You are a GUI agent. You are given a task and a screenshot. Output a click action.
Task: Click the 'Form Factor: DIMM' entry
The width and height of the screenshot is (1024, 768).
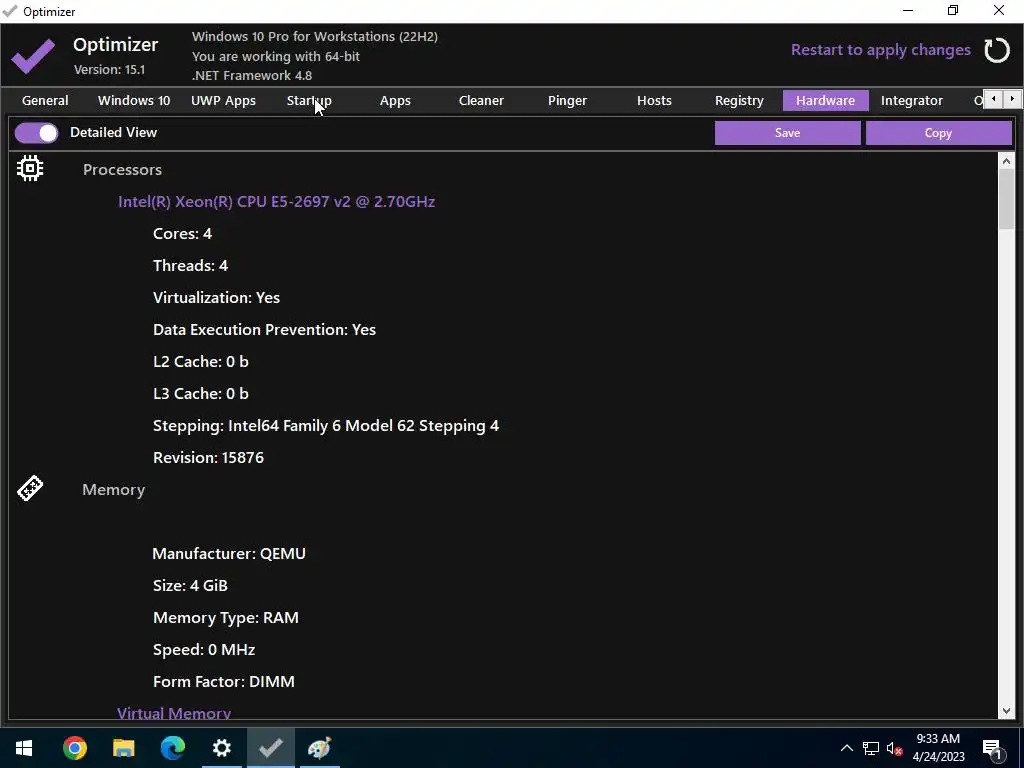click(223, 682)
